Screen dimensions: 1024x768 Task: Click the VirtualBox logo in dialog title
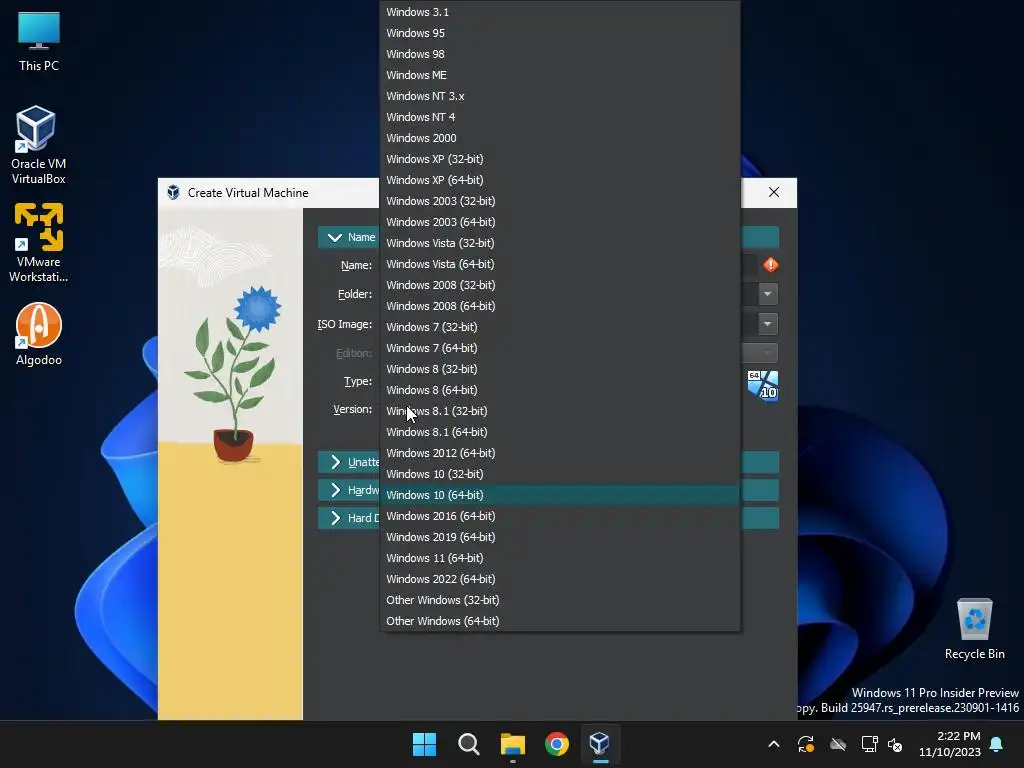coord(173,193)
